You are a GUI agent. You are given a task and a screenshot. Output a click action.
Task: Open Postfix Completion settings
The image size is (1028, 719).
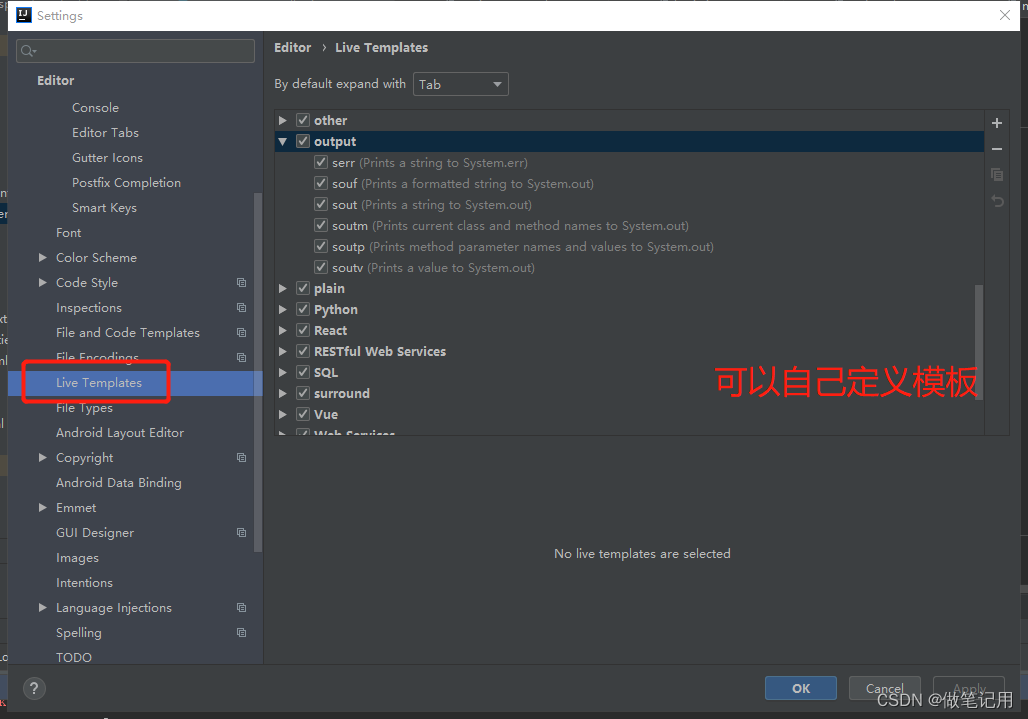(126, 182)
